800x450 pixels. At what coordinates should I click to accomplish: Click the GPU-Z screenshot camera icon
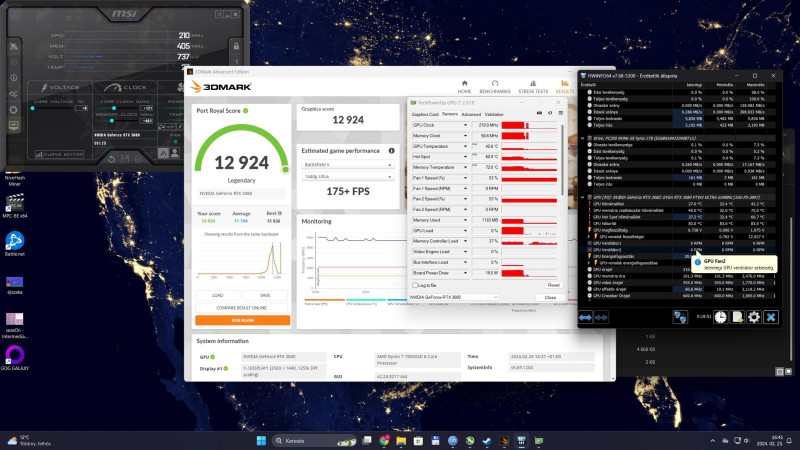[x=539, y=113]
